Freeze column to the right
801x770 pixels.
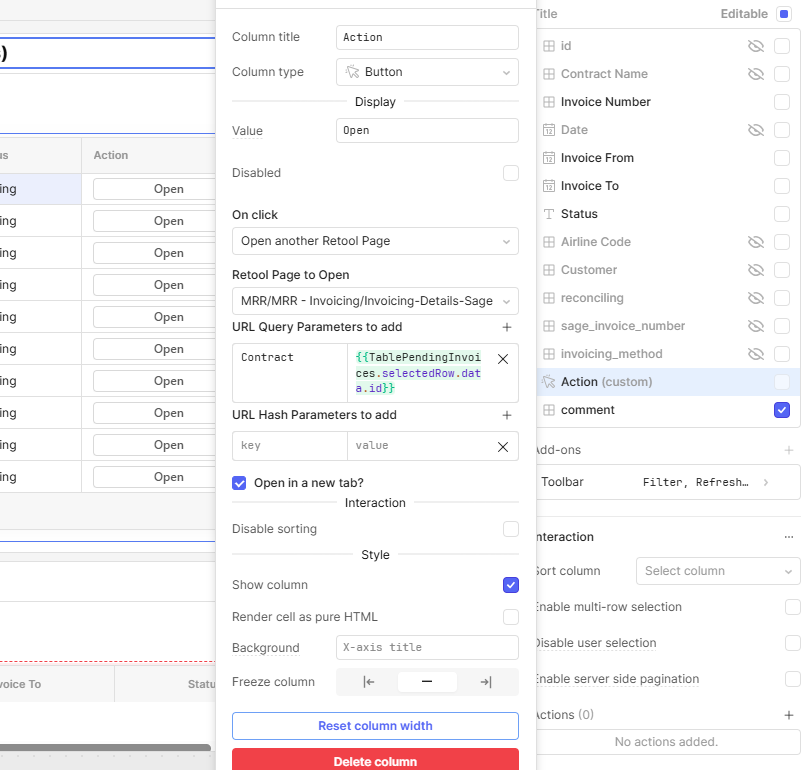point(486,682)
